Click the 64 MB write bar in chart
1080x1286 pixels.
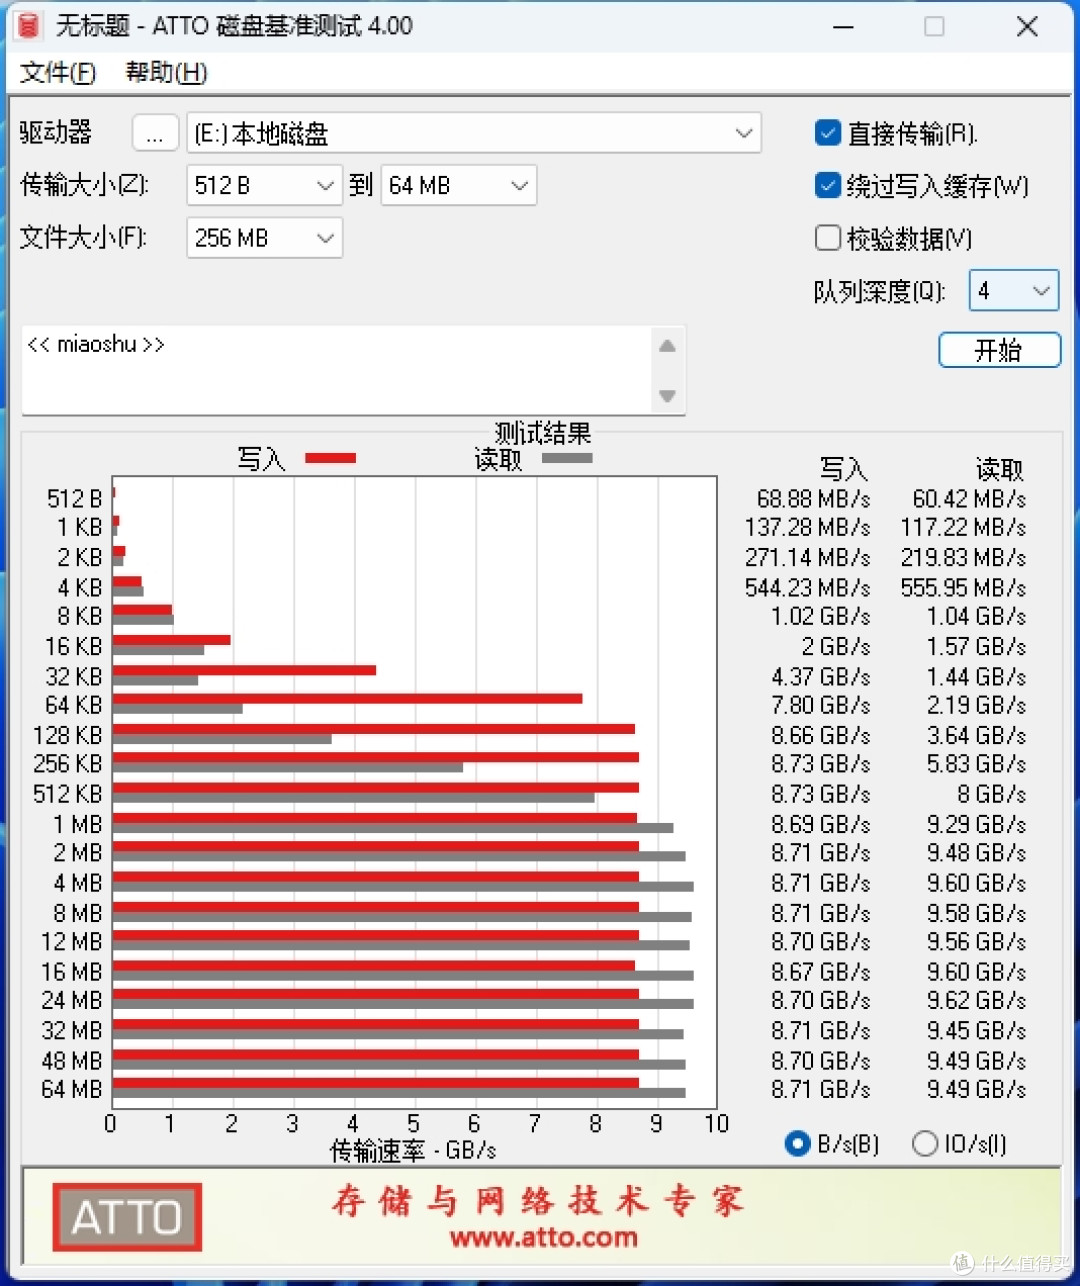tap(375, 1083)
